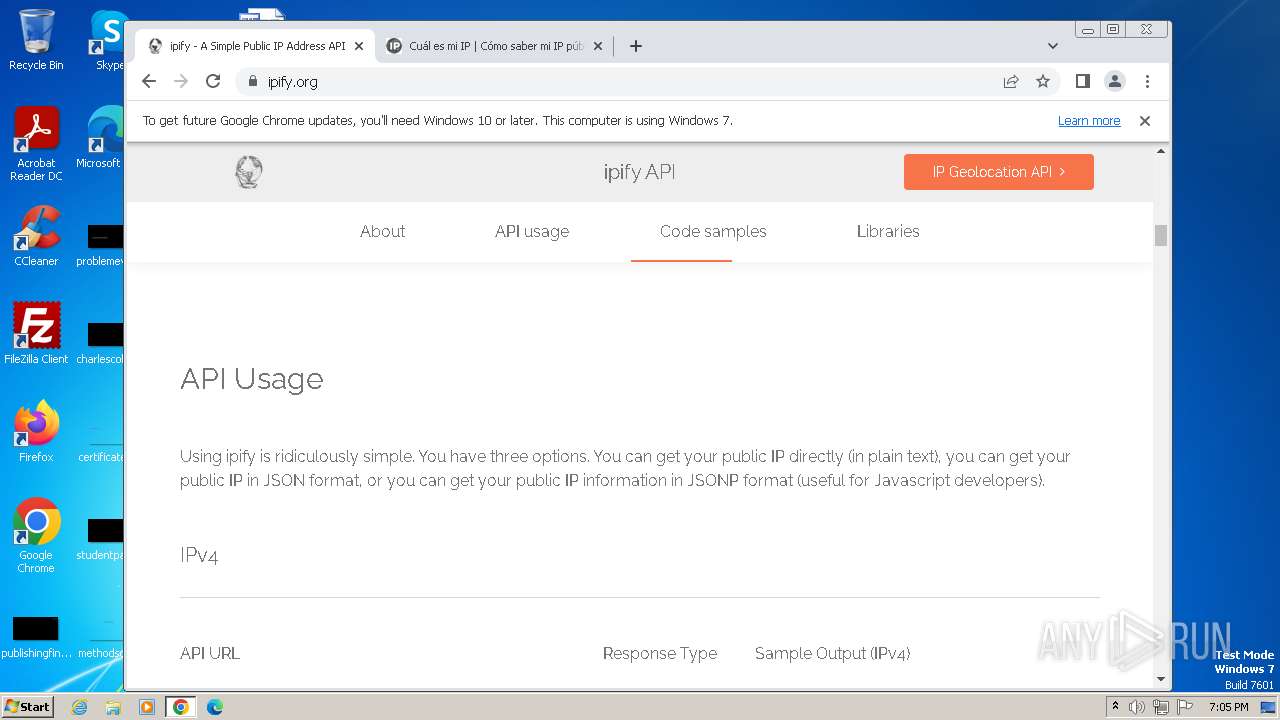The height and width of the screenshot is (720, 1280).
Task: Open Microsoft Edge desktop icon
Action: (100, 138)
